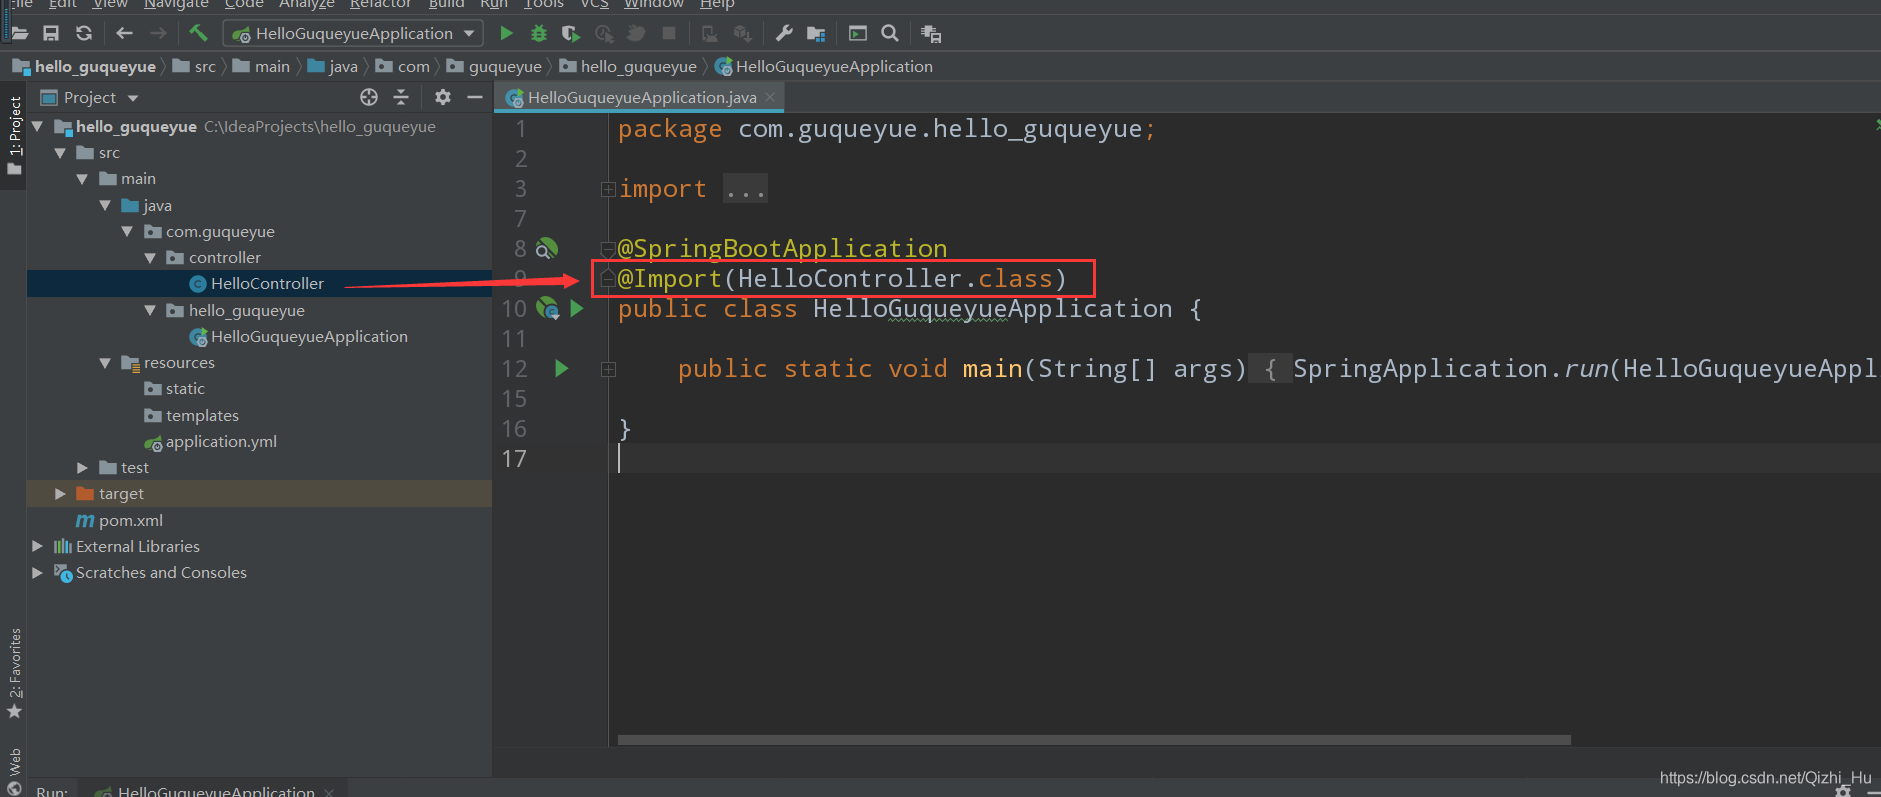Search everywhere with magnifying glass icon
This screenshot has height=797, width=1881.
(x=890, y=33)
